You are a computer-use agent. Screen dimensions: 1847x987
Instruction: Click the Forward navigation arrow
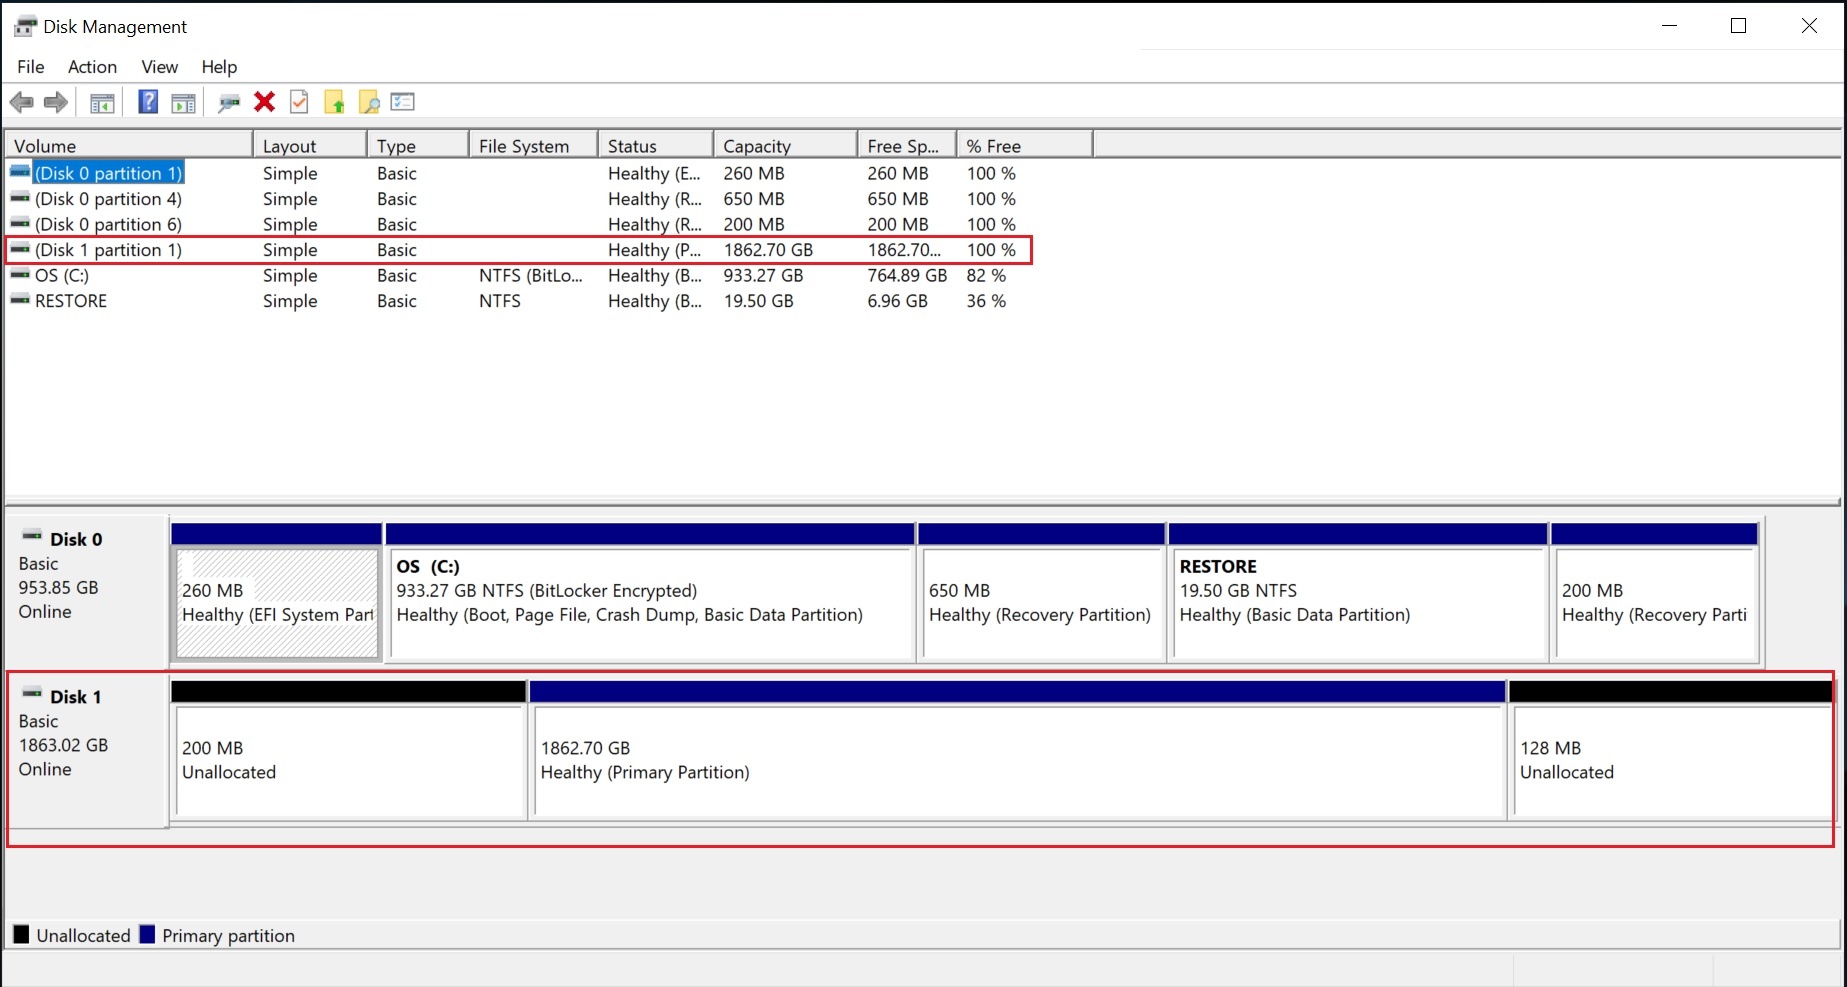[x=56, y=101]
